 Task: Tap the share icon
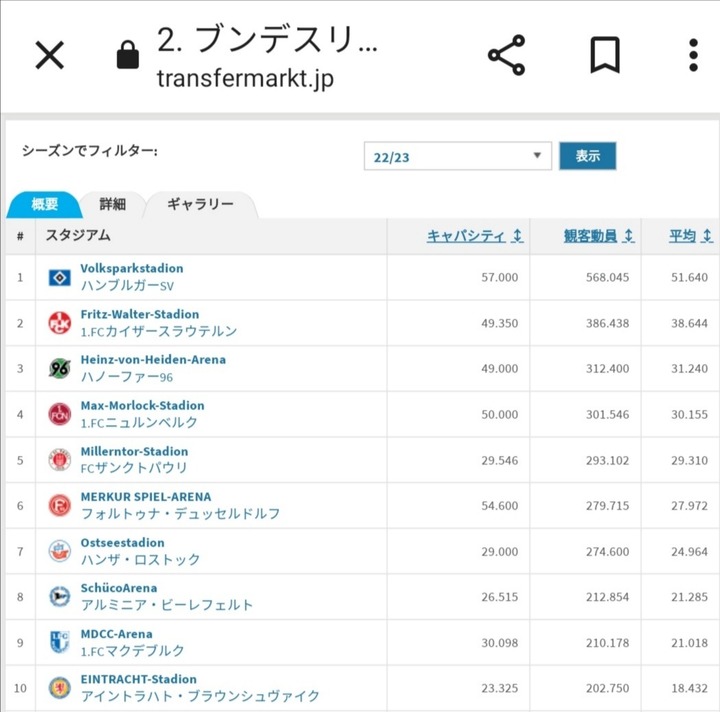(x=506, y=55)
